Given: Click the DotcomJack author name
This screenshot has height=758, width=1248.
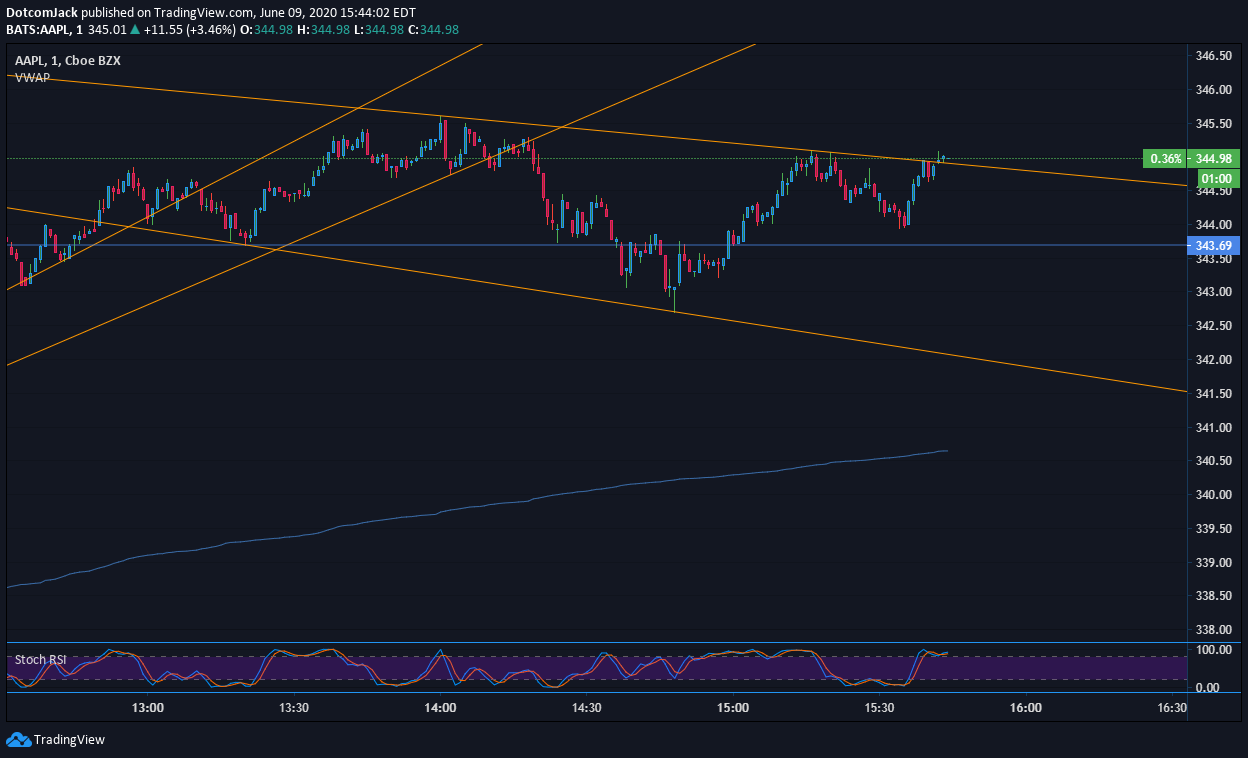Looking at the screenshot, I should click(x=42, y=13).
